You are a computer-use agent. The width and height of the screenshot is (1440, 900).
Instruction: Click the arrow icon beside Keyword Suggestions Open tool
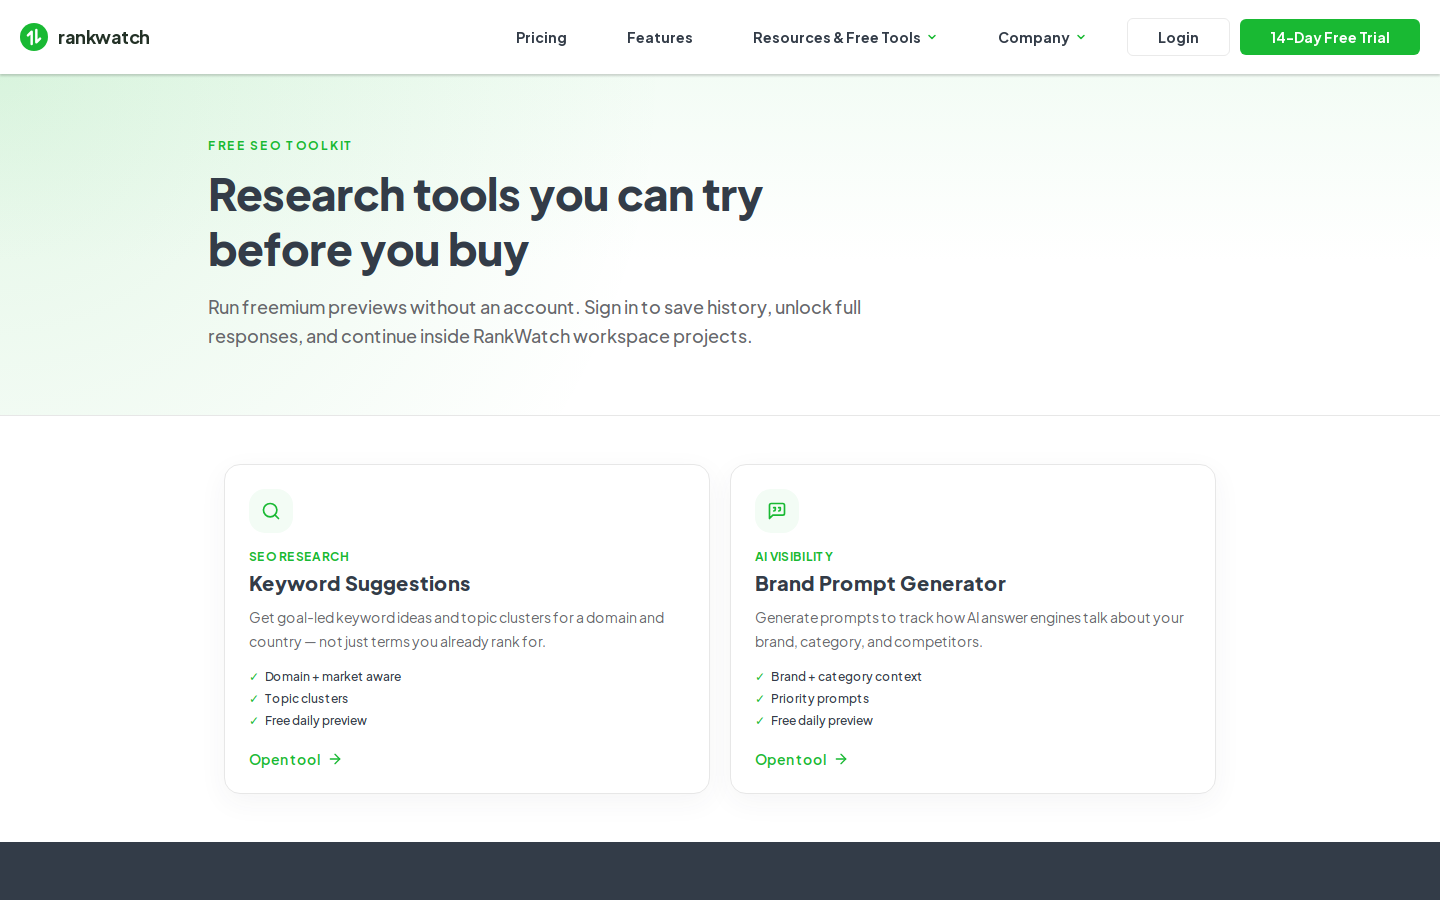336,759
